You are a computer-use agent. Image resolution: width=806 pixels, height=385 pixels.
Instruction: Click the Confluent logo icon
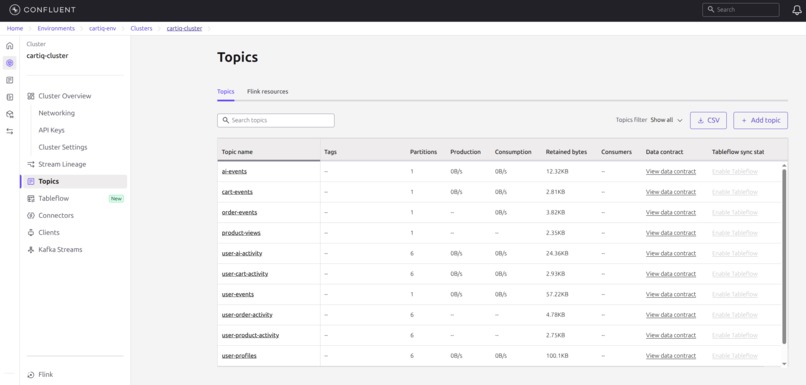[x=14, y=10]
